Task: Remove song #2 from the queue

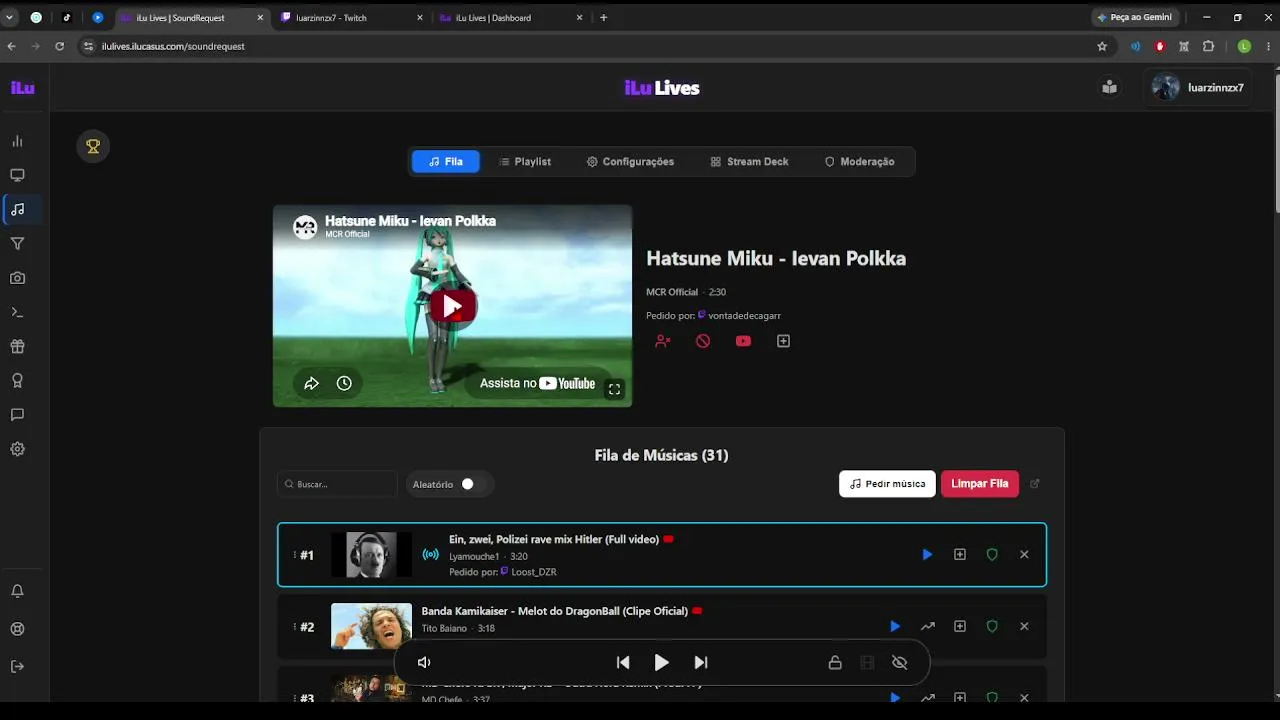Action: 1024,627
